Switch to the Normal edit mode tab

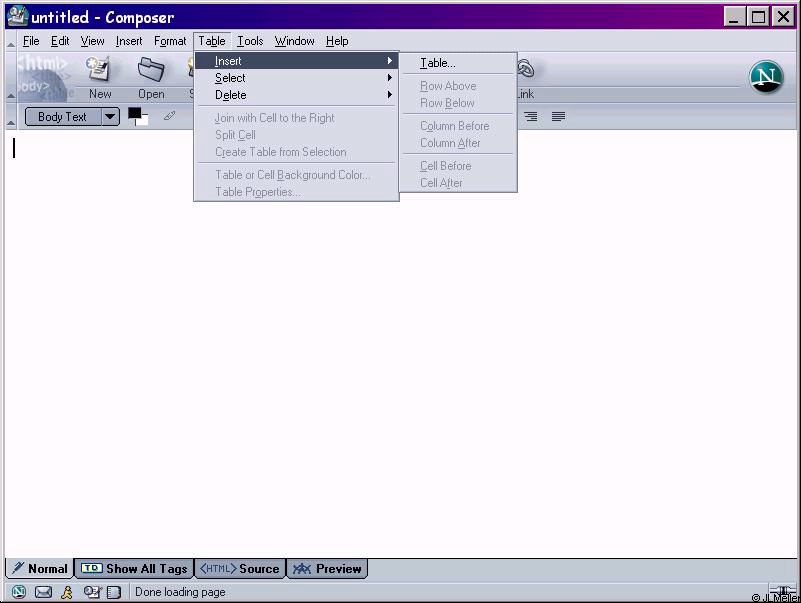[40, 569]
